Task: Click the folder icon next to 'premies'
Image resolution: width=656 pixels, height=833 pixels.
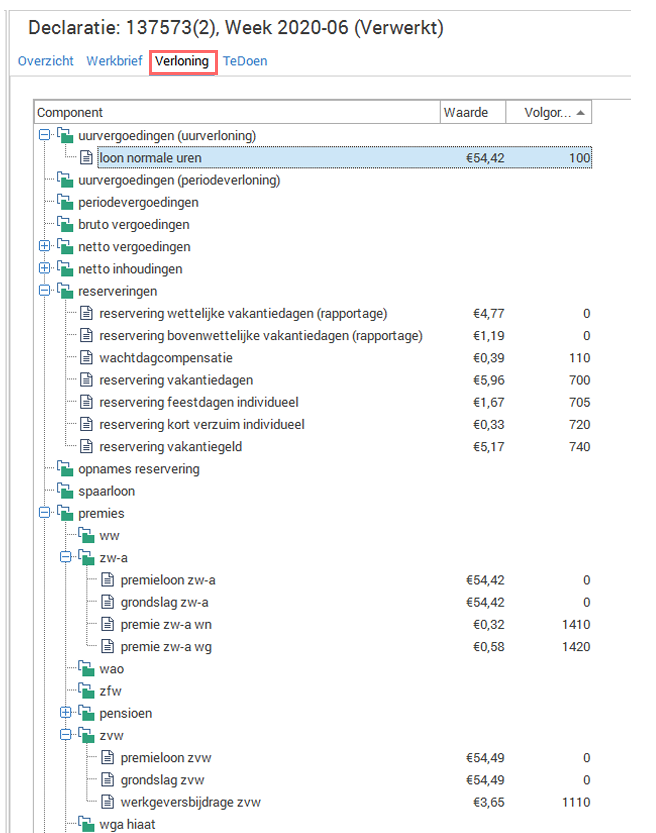Action: pos(65,513)
